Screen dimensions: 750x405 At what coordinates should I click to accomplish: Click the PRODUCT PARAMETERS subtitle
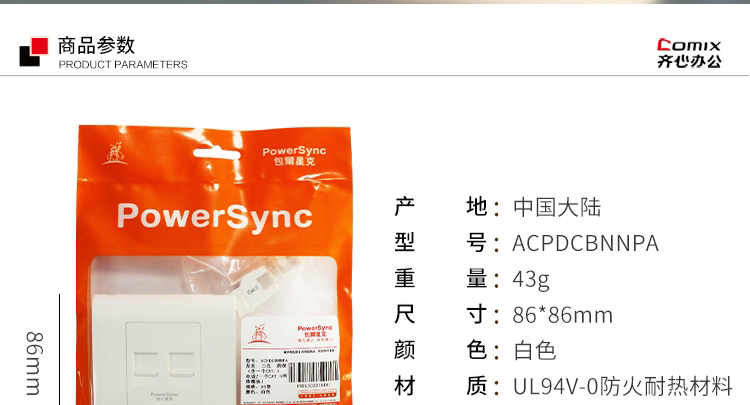pyautogui.click(x=123, y=65)
